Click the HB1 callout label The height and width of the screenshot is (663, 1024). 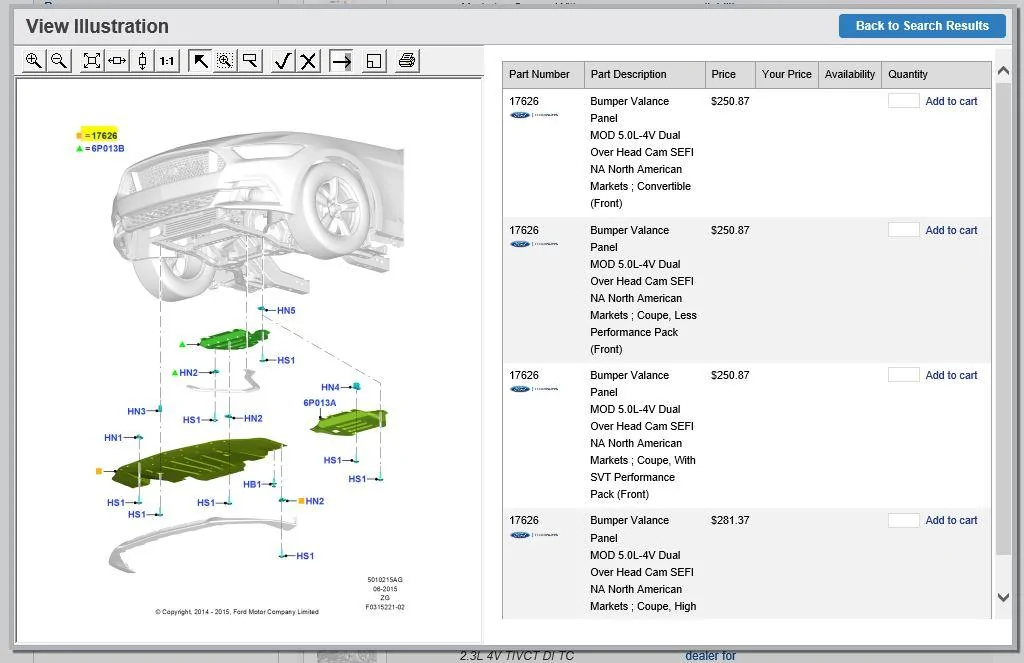point(252,484)
